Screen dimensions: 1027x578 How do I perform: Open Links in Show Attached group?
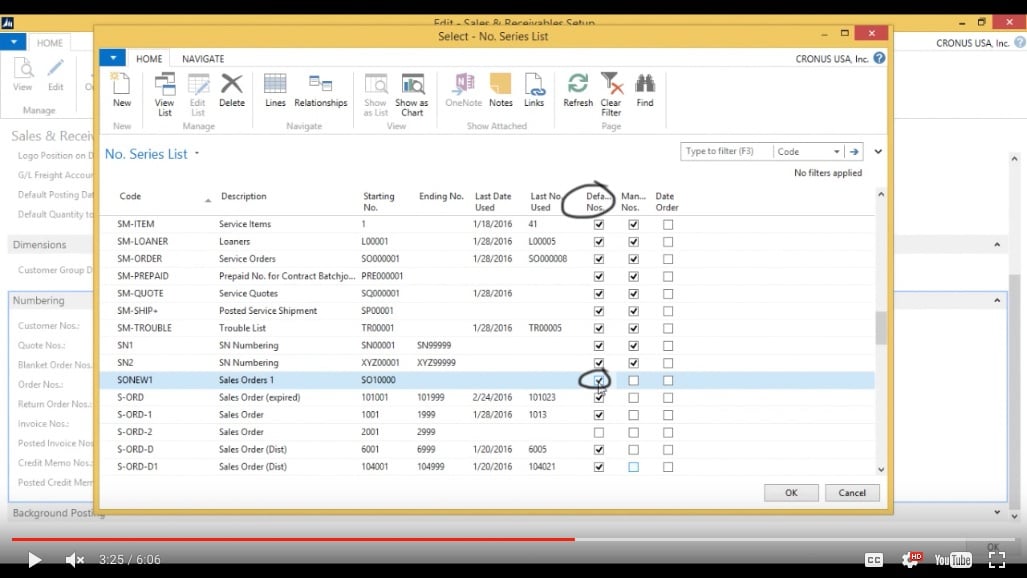tap(534, 90)
